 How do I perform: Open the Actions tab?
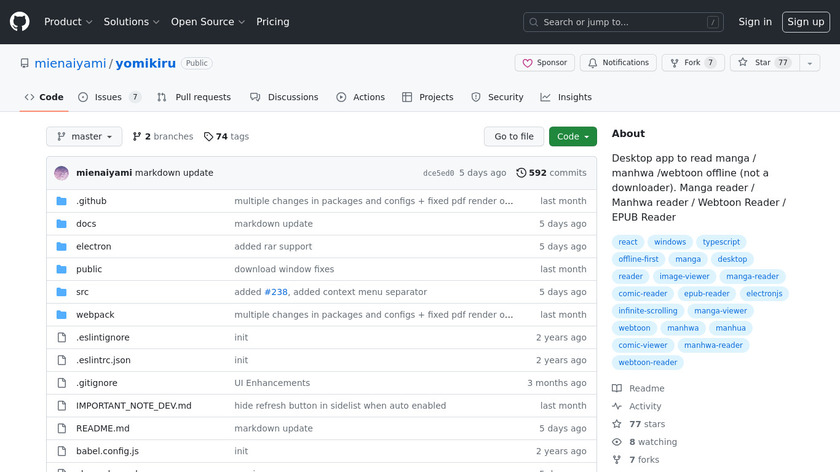point(361,97)
